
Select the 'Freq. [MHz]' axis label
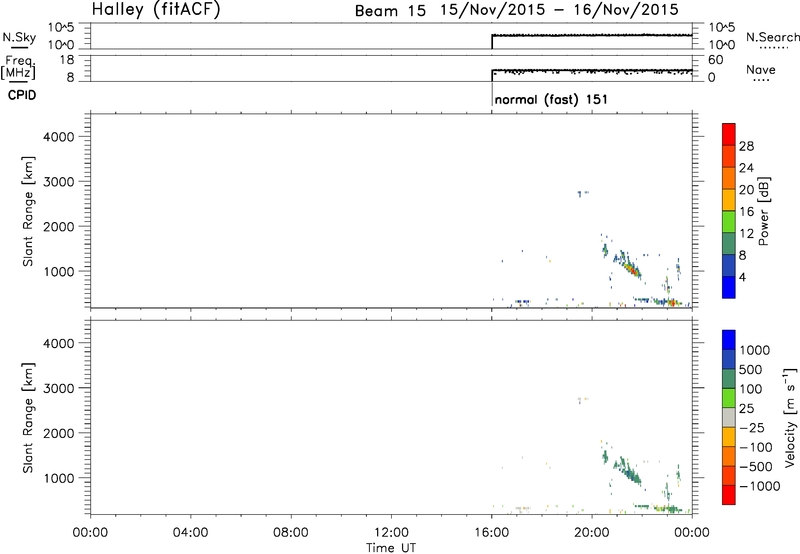pos(19,67)
